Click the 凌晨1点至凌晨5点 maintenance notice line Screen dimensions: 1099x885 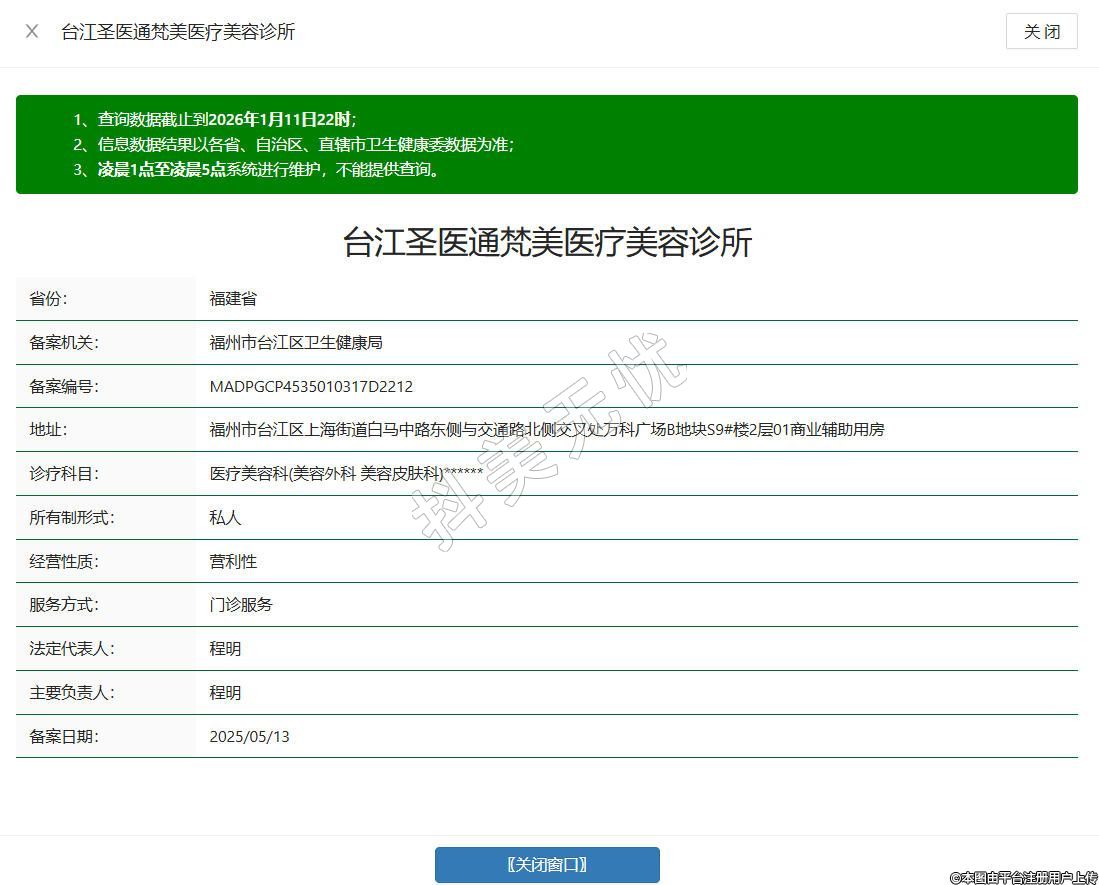click(x=257, y=169)
